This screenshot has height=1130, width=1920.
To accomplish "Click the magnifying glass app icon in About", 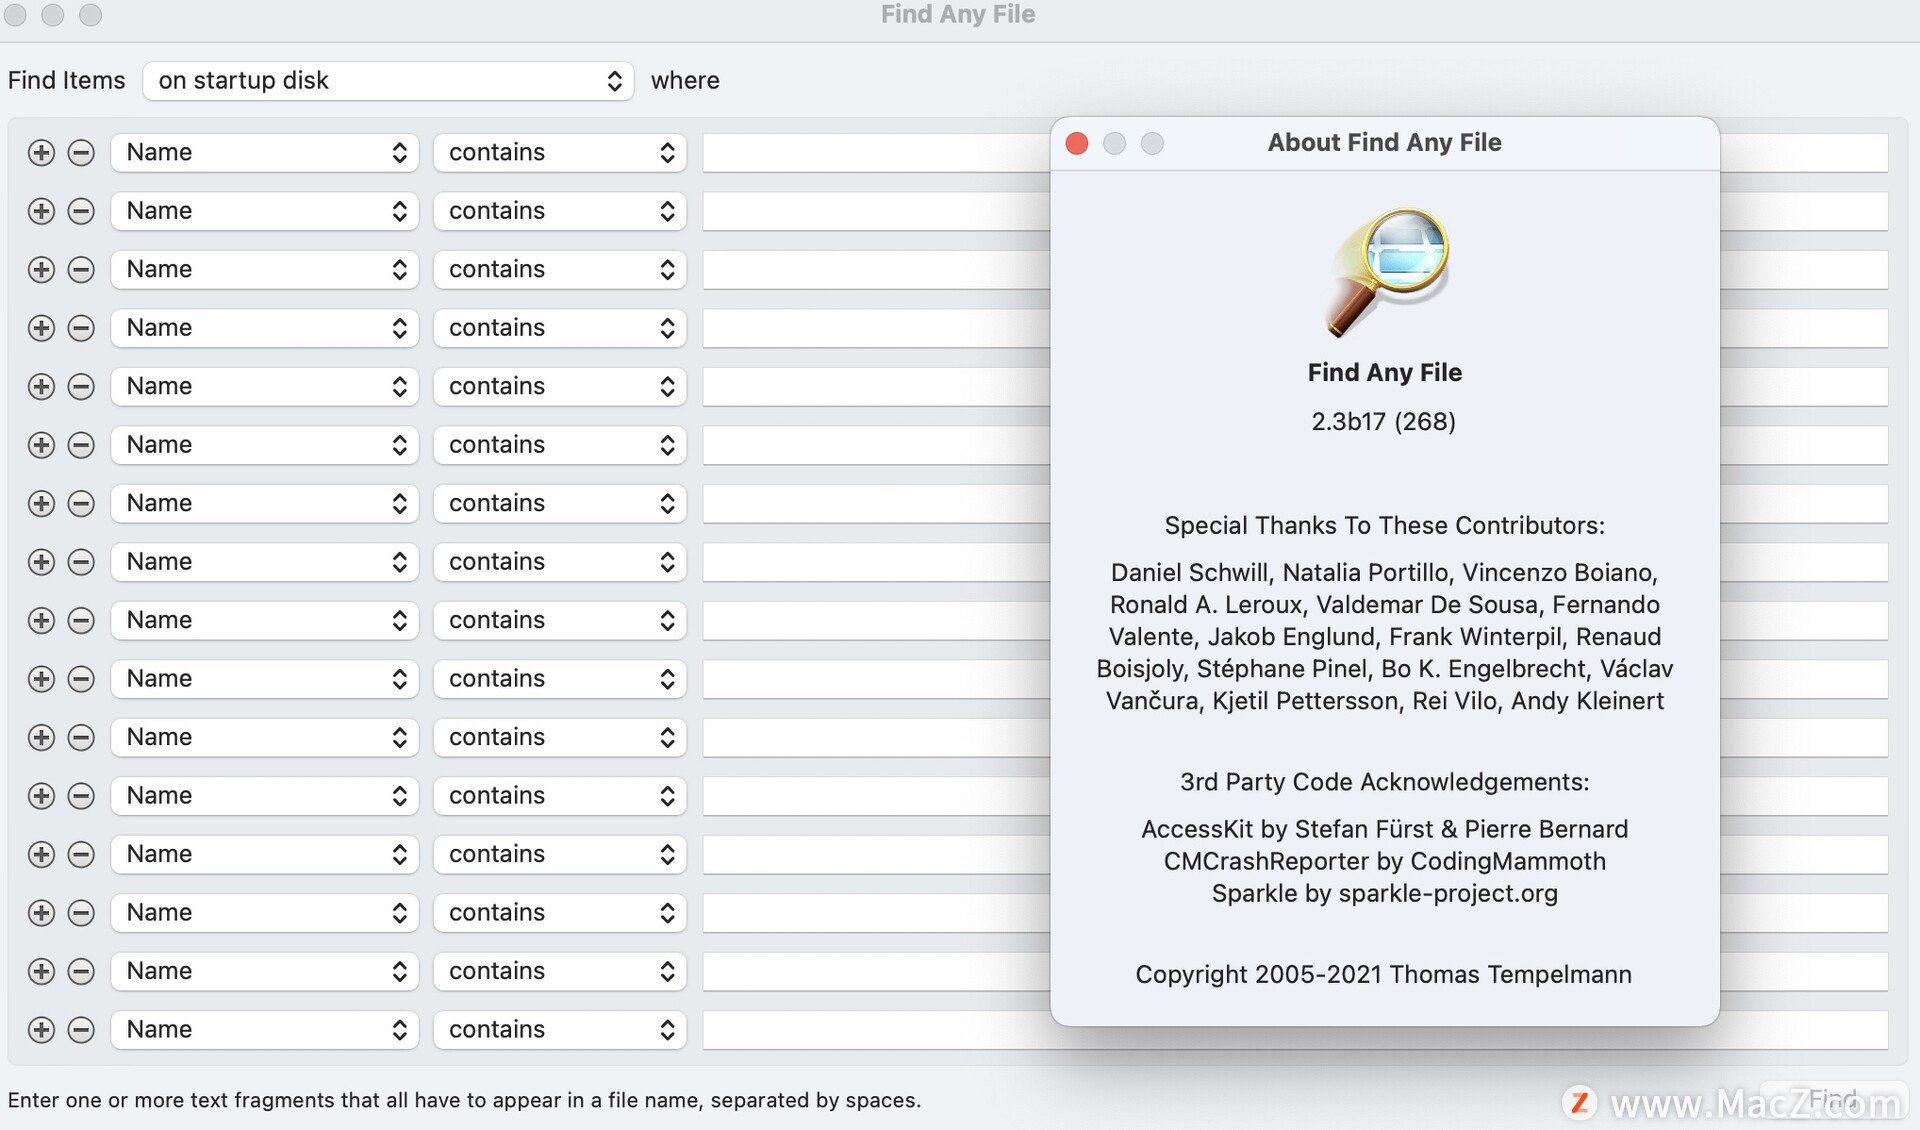I will click(1387, 272).
